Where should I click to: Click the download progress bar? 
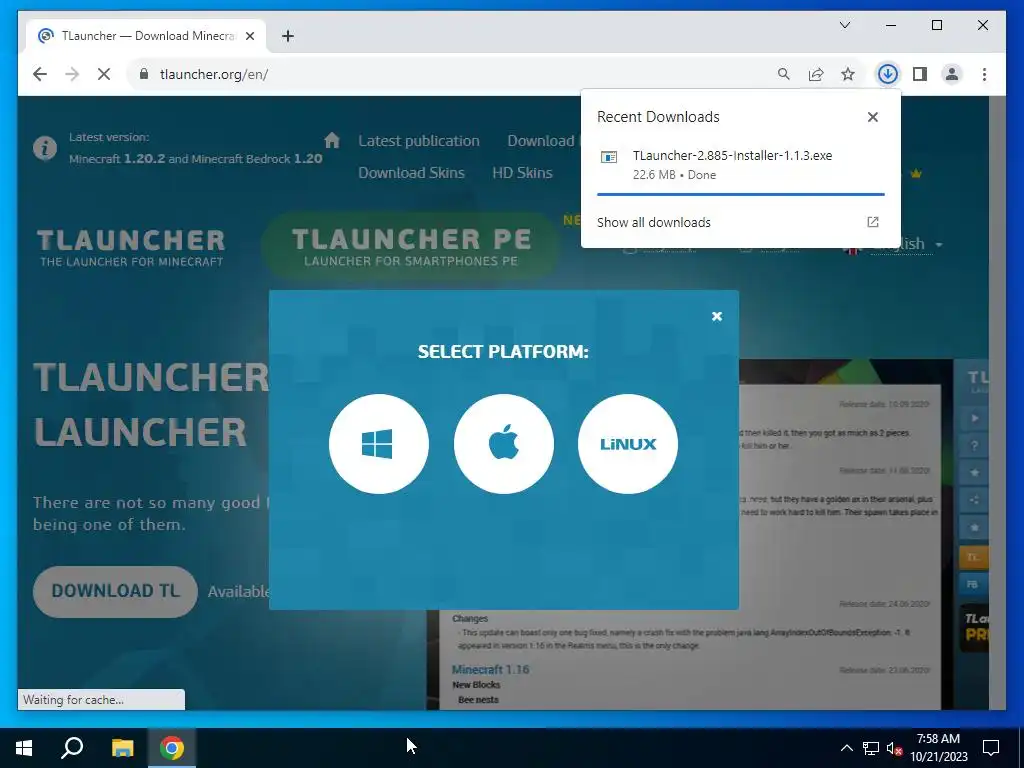point(741,194)
